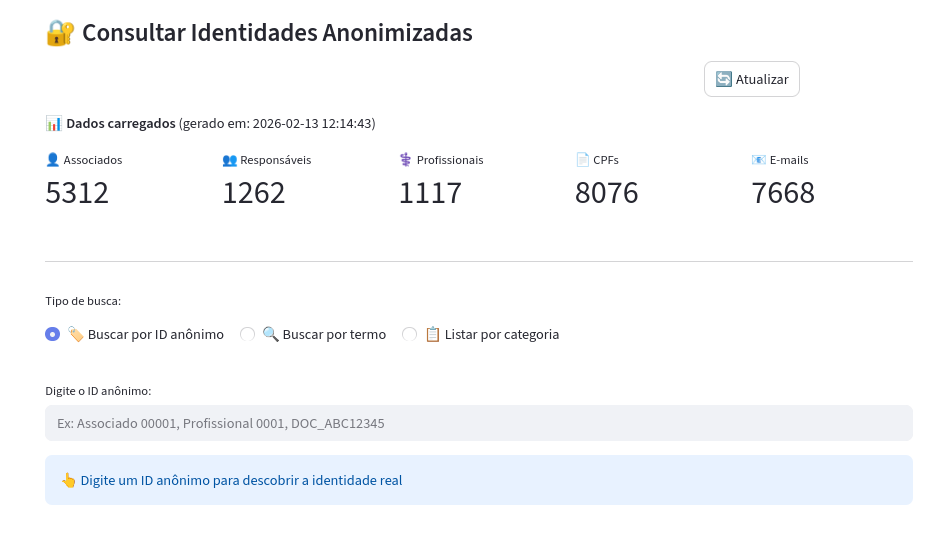The image size is (945, 542).
Task: Click the Consultar Identidades Anonimizadas heading text
Action: (x=277, y=33)
